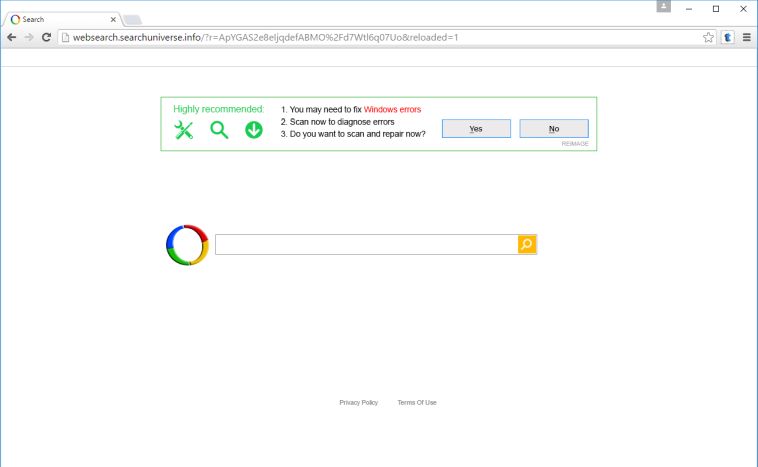Click the Highly recommended heading
758x467 pixels.
tap(219, 109)
